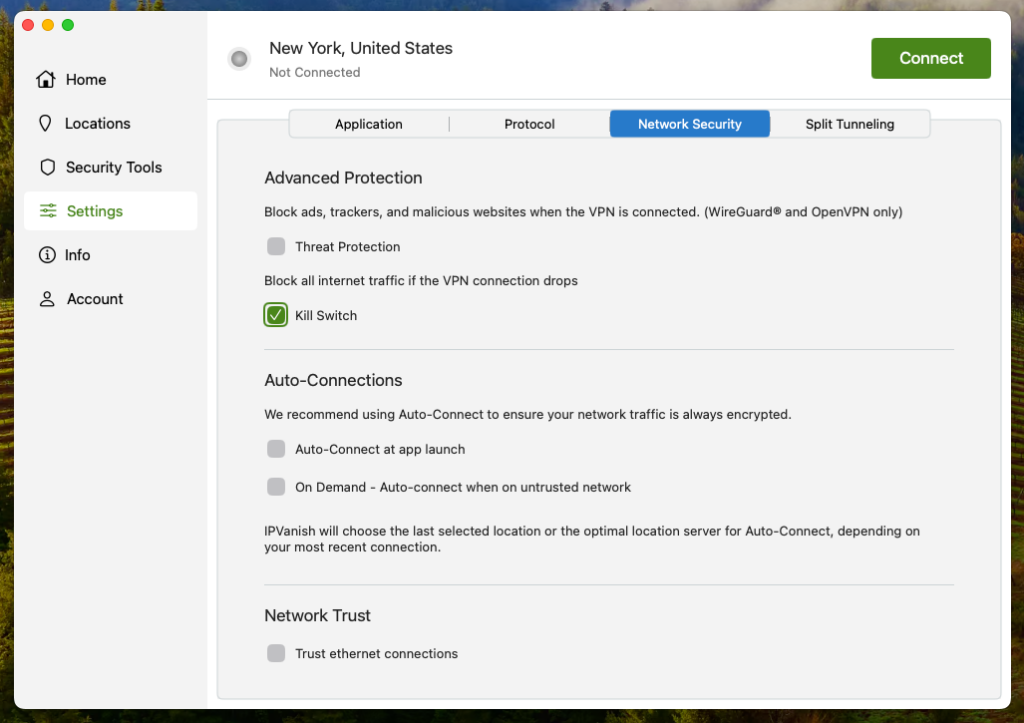1024x723 pixels.
Task: Click the Home house icon in sidebar
Action: tap(46, 79)
